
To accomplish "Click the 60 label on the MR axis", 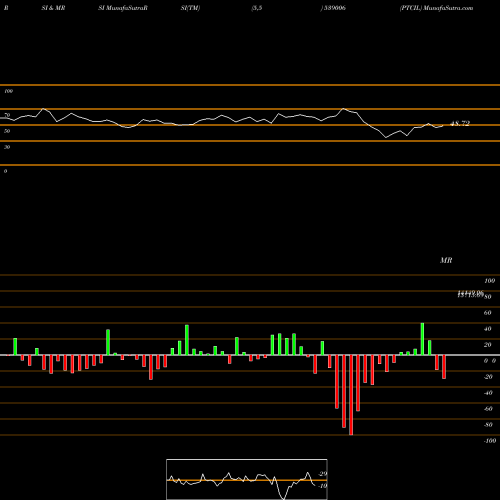I will 488,313.
